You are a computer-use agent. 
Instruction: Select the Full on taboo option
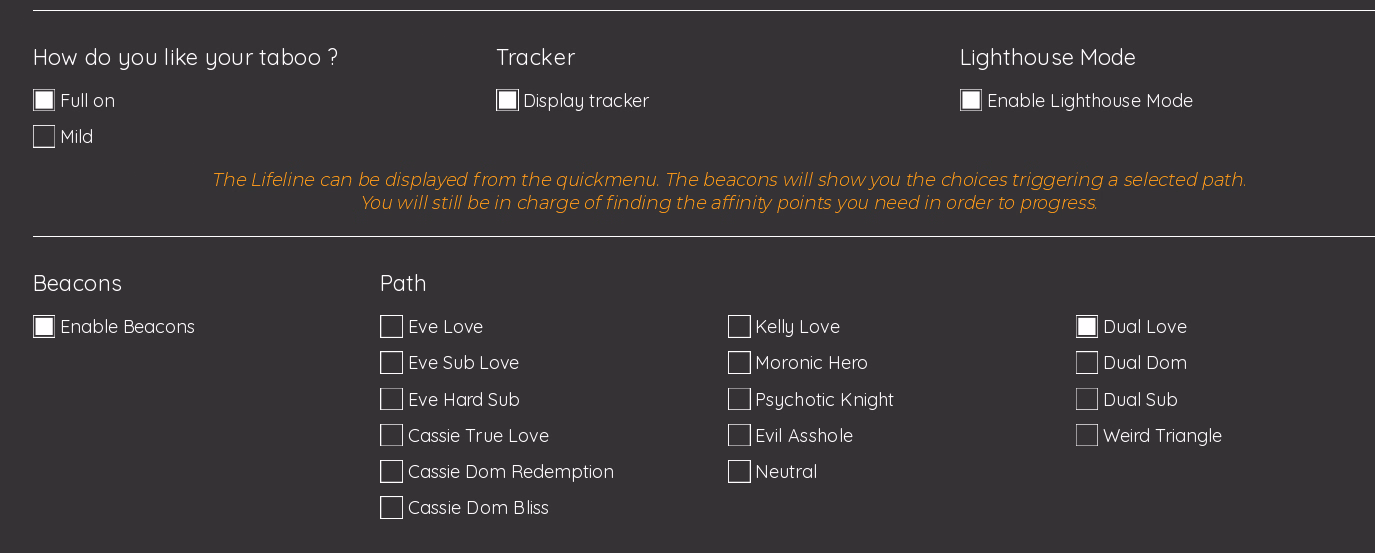click(44, 100)
